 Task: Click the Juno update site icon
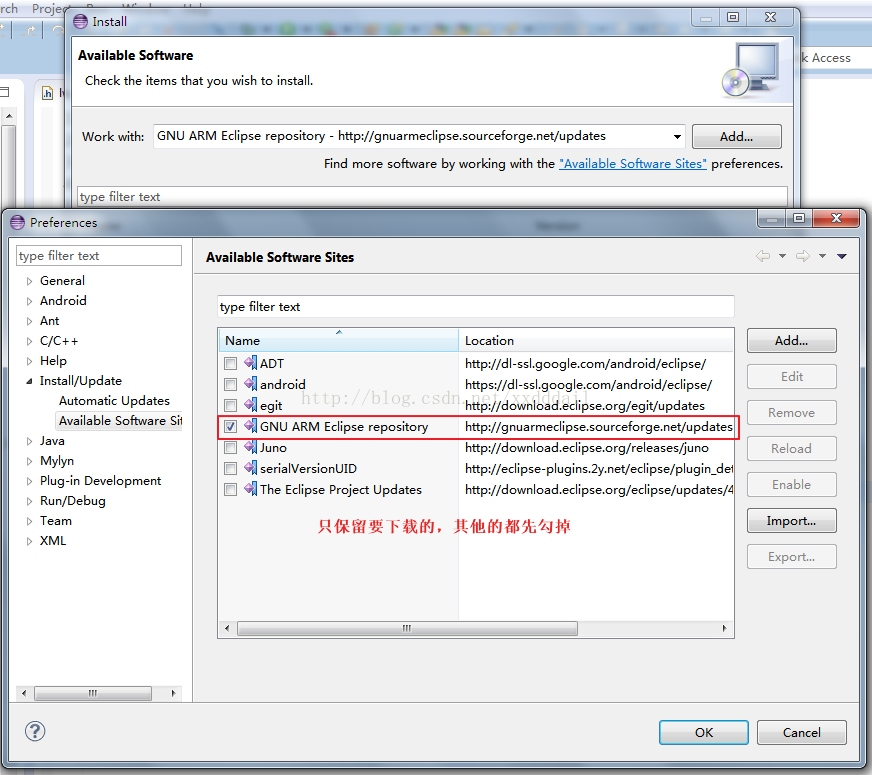(250, 447)
